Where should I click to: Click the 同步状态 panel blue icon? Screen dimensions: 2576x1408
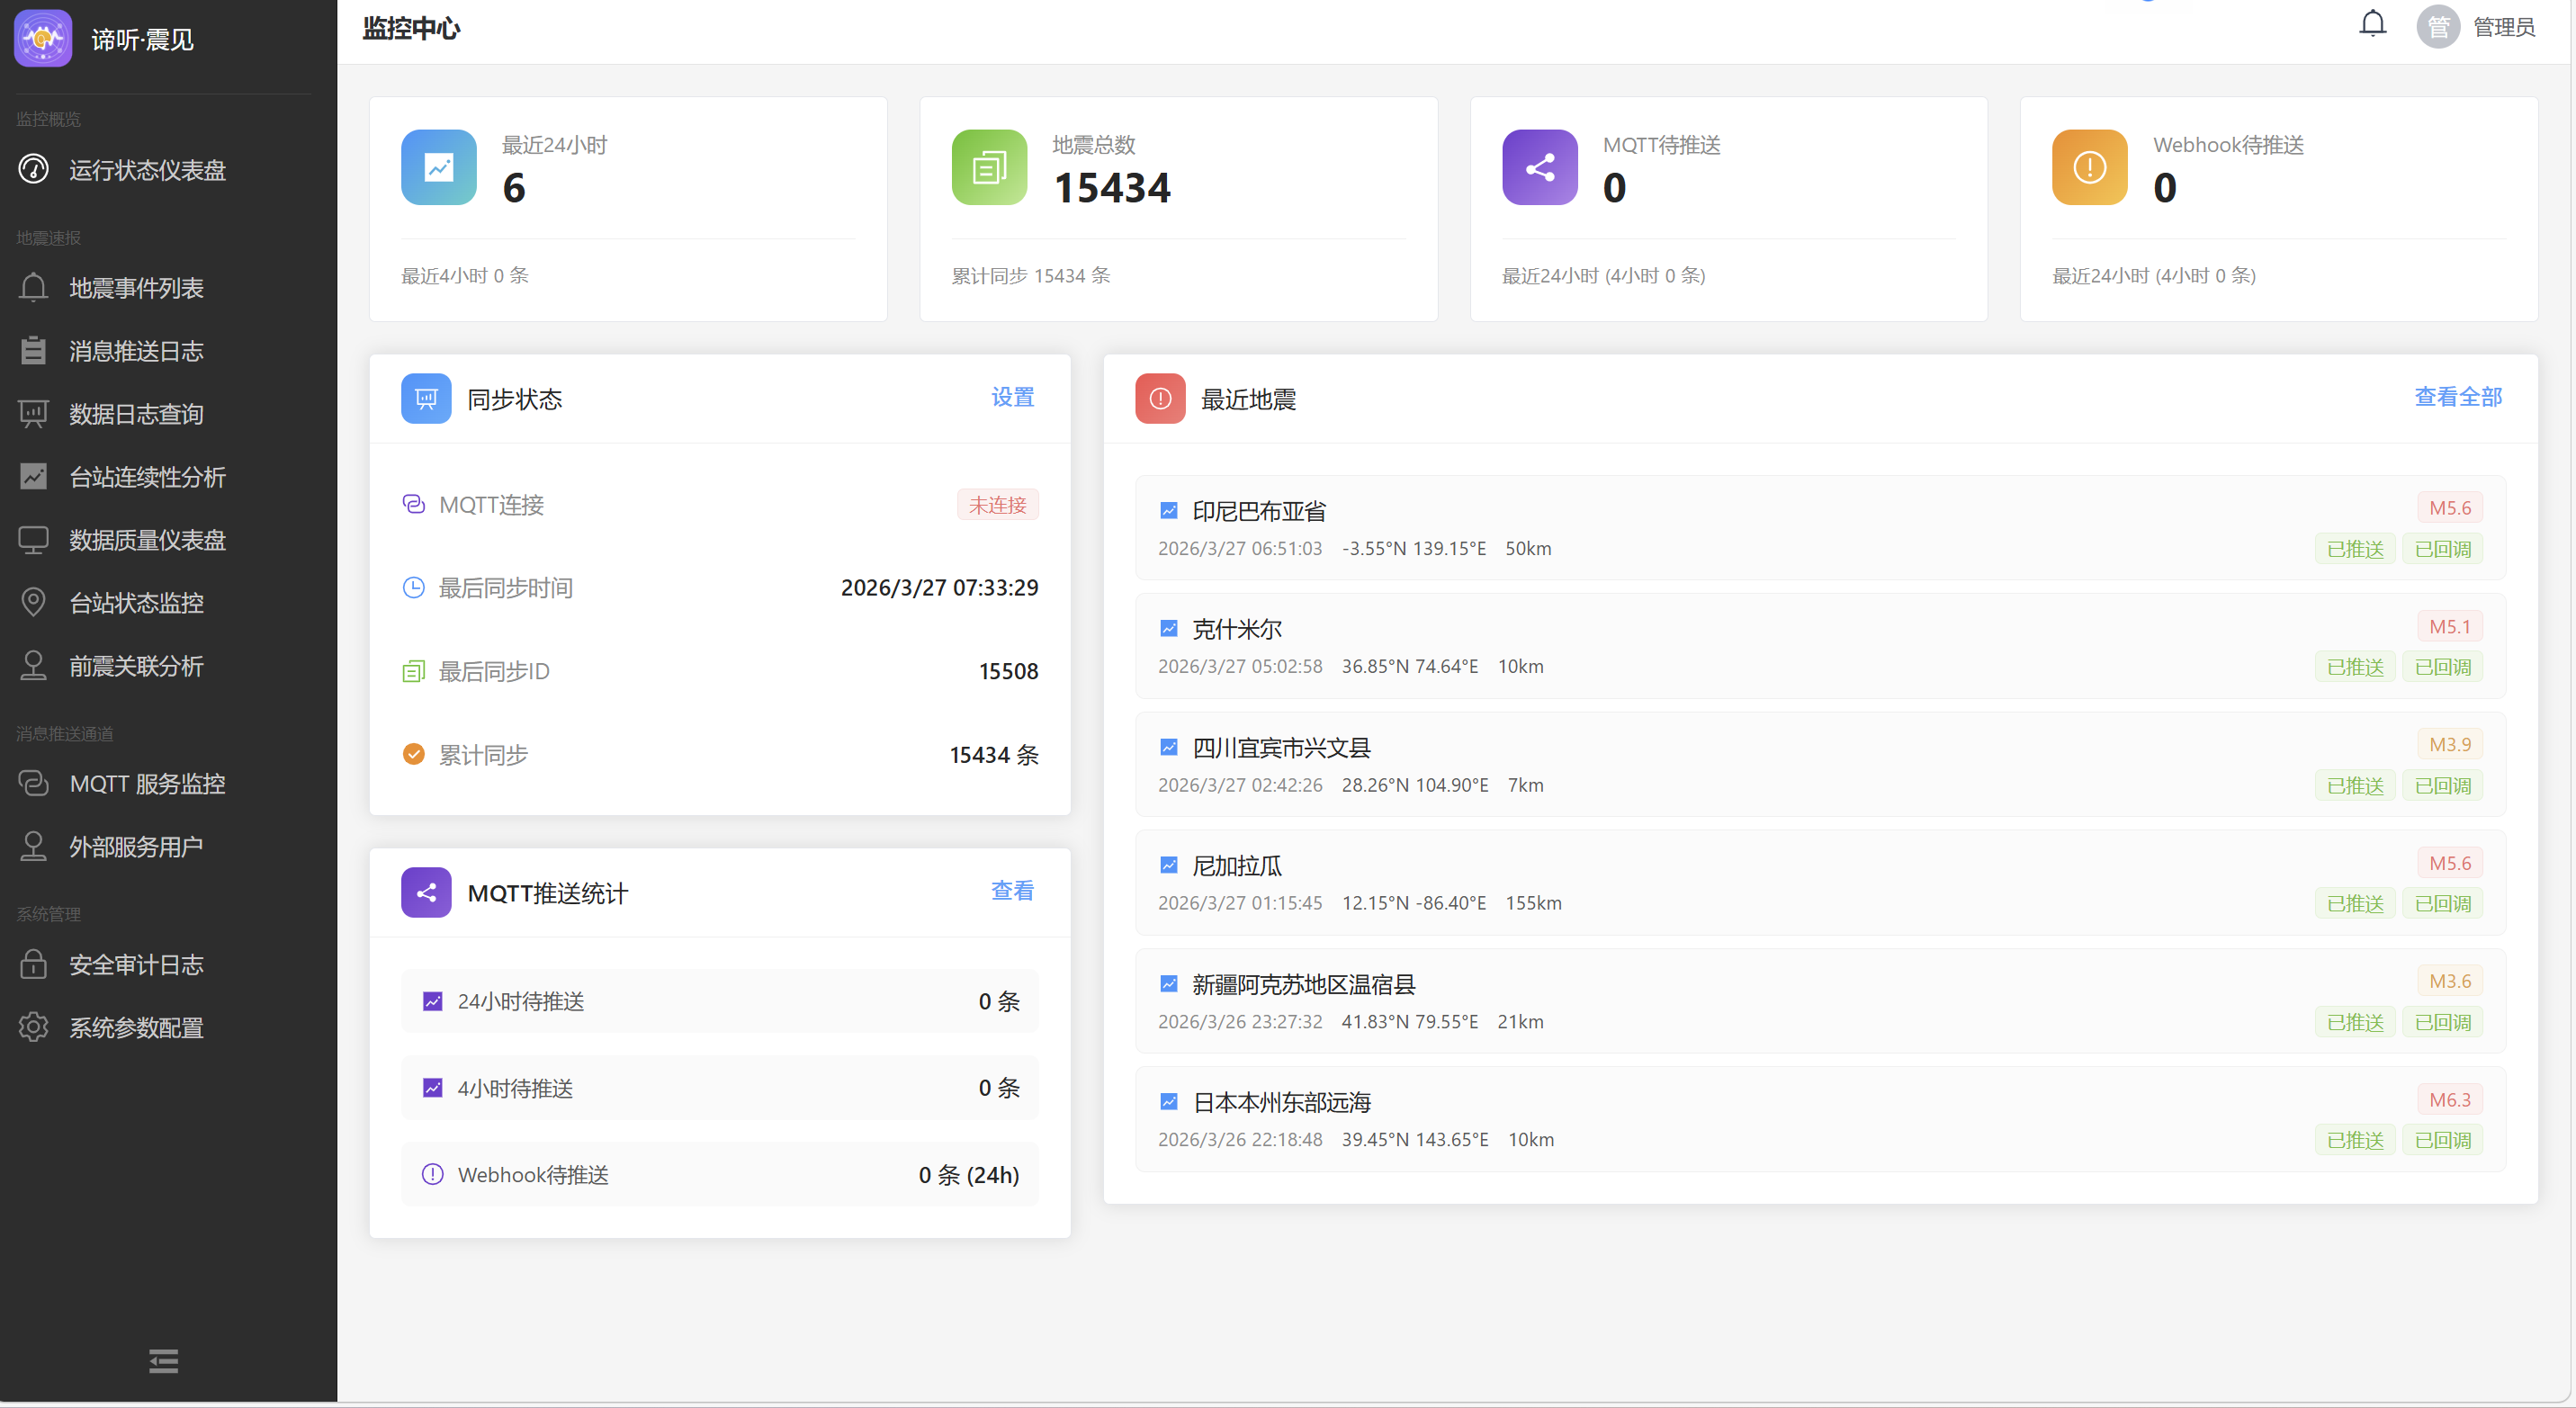(x=426, y=399)
